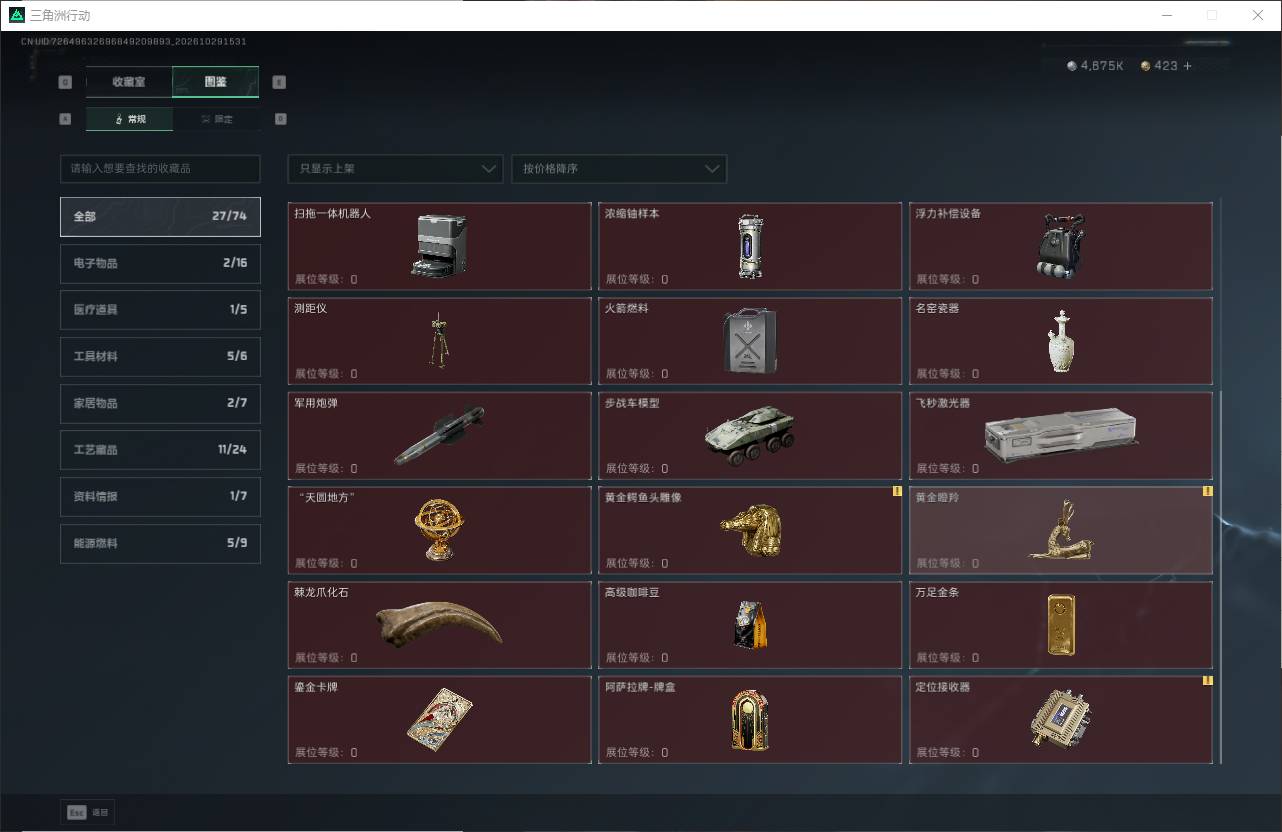Click the gold currency coin icon
The height and width of the screenshot is (832, 1282).
pos(1146,66)
